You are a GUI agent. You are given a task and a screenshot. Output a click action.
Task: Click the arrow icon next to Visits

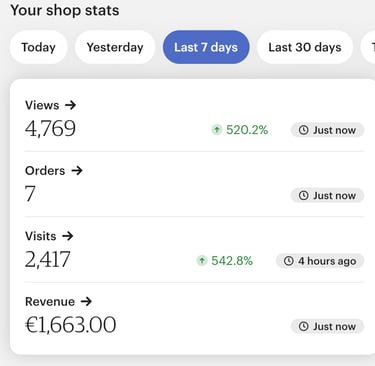click(67, 236)
